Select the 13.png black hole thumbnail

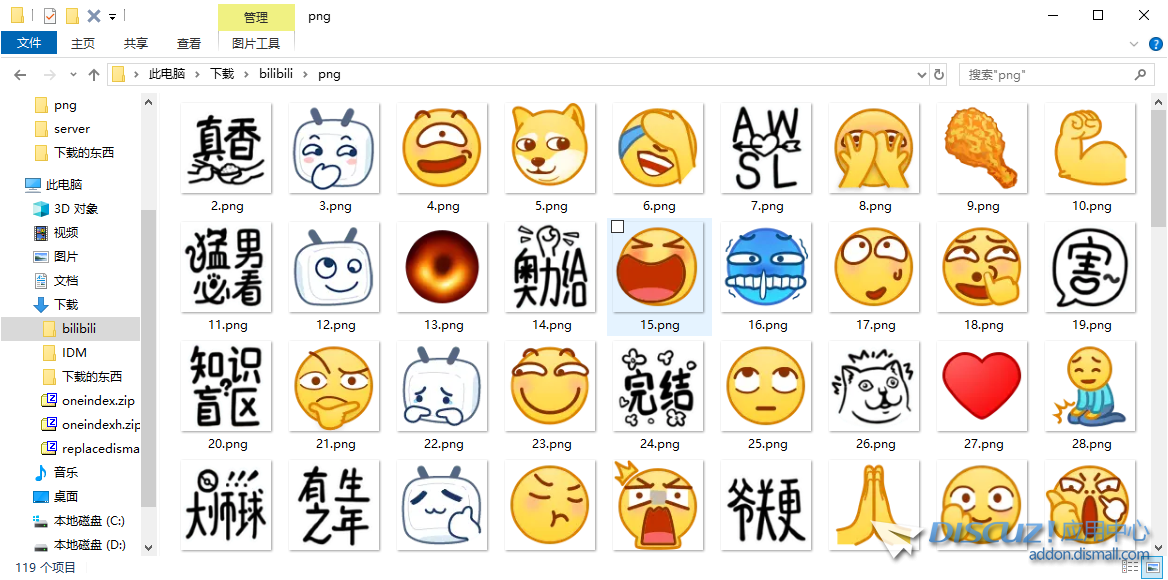(x=442, y=268)
